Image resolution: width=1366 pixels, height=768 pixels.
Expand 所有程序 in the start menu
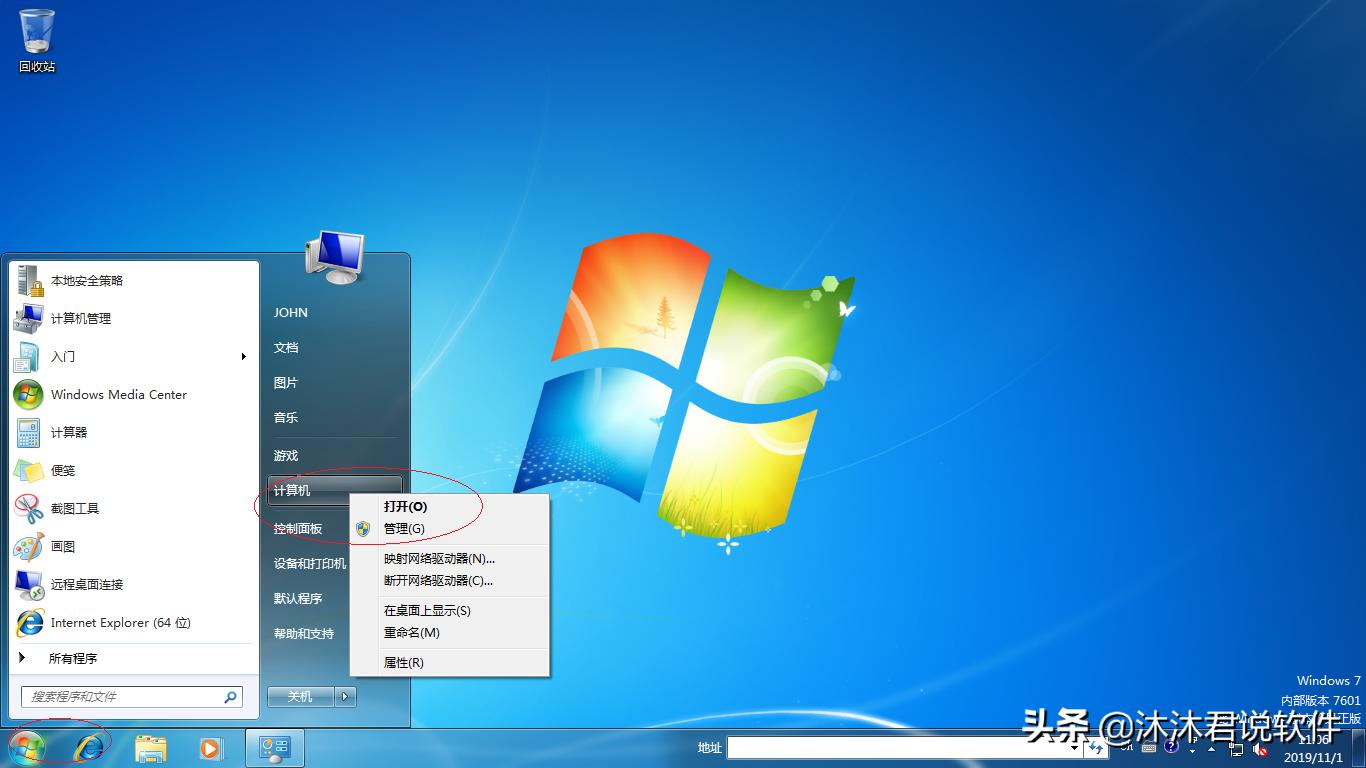pyautogui.click(x=75, y=658)
